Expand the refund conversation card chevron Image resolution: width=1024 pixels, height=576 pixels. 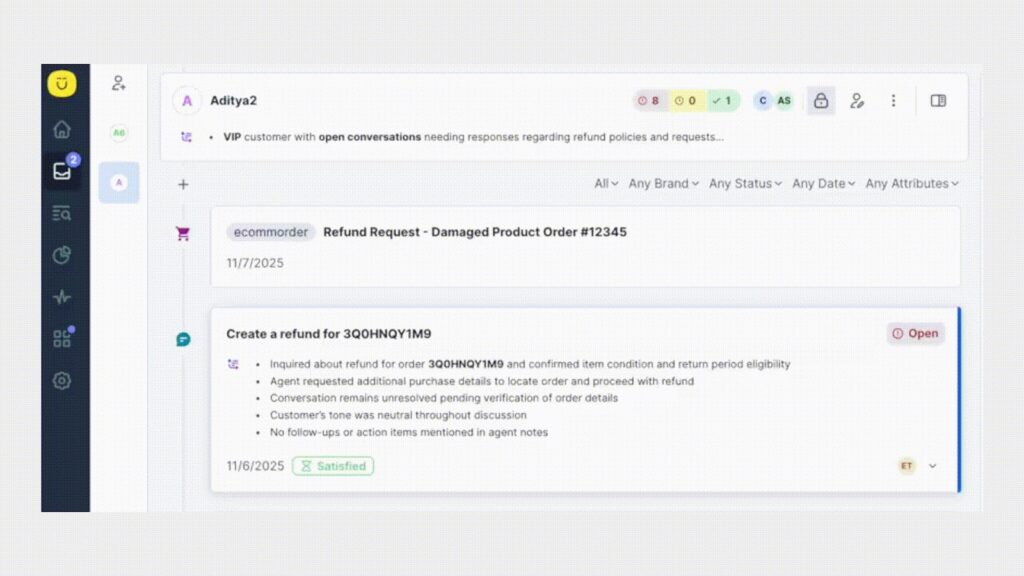coord(933,466)
